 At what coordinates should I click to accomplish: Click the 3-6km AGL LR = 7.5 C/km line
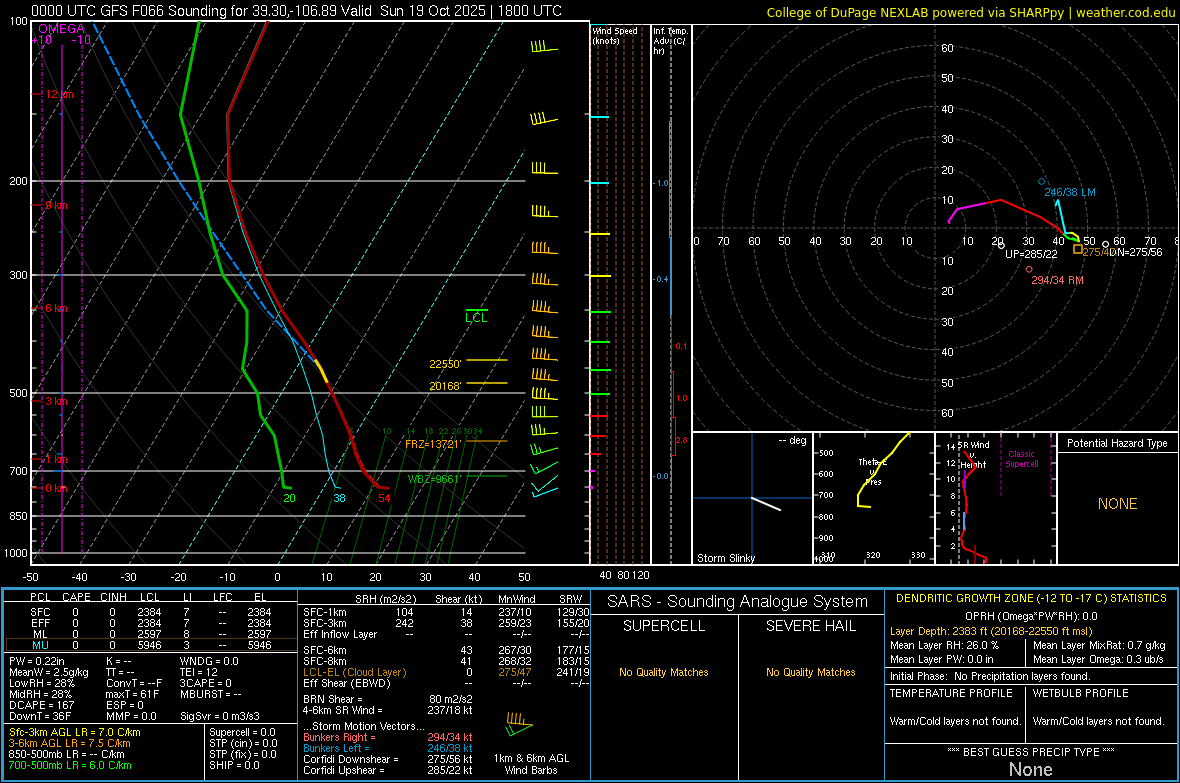click(x=70, y=743)
